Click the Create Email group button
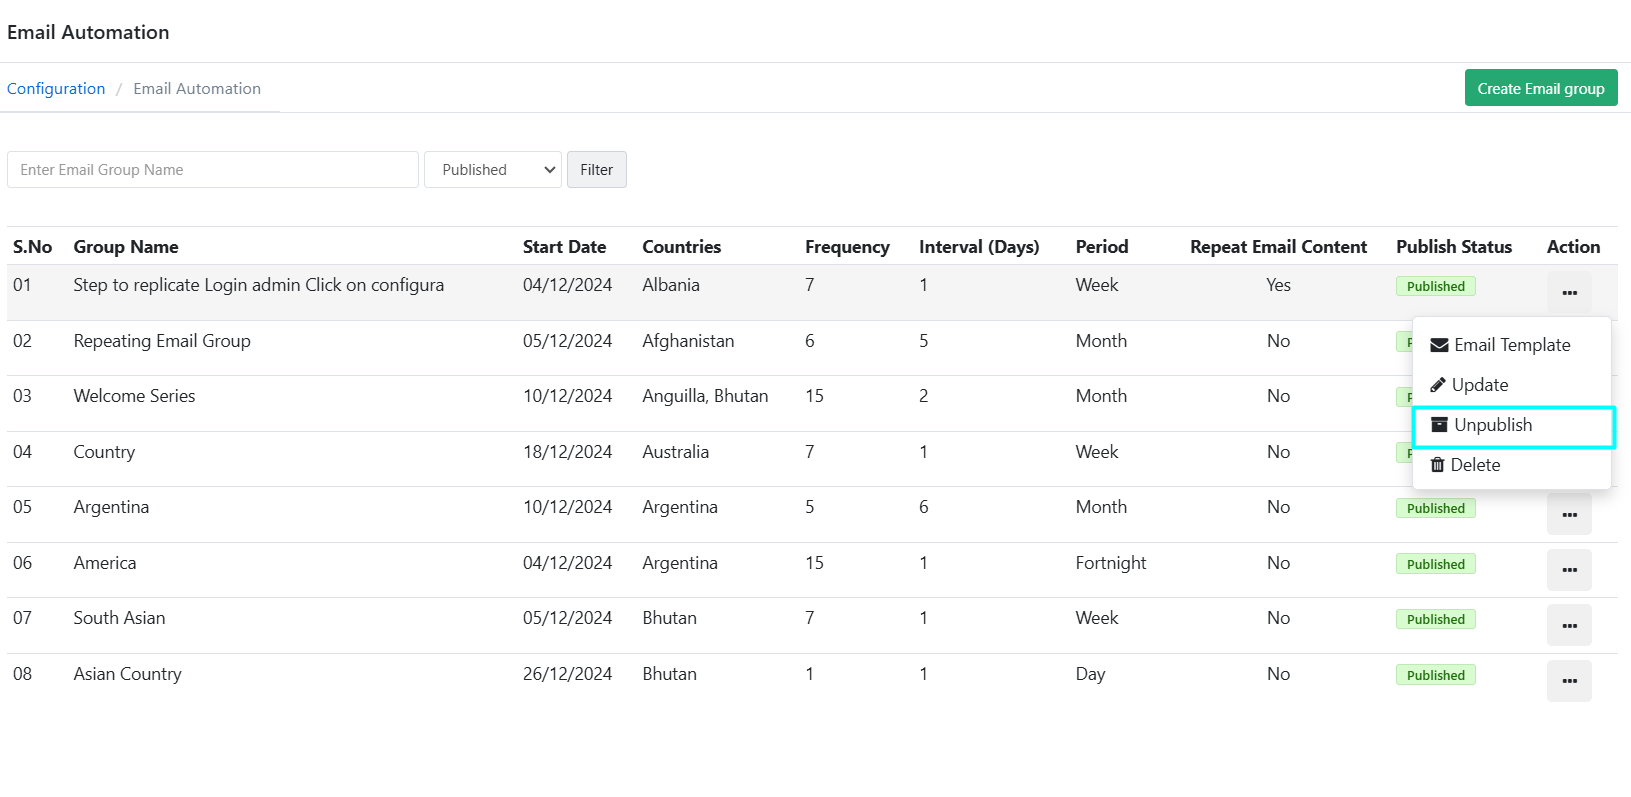The width and height of the screenshot is (1631, 797). 1540,88
